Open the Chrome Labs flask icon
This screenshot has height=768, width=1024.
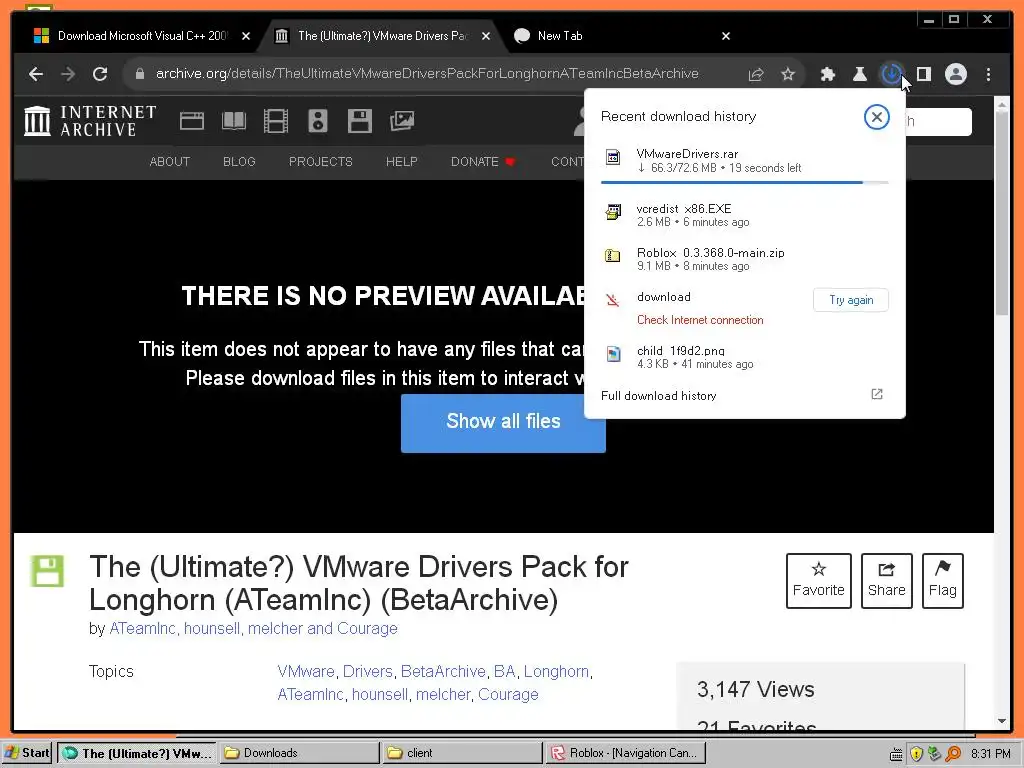pos(859,74)
